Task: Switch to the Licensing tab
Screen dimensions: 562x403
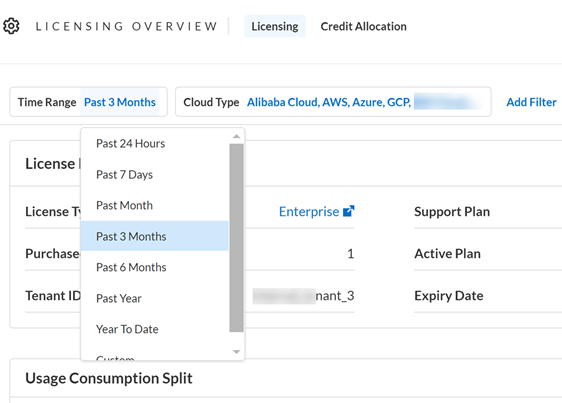Action: (275, 26)
